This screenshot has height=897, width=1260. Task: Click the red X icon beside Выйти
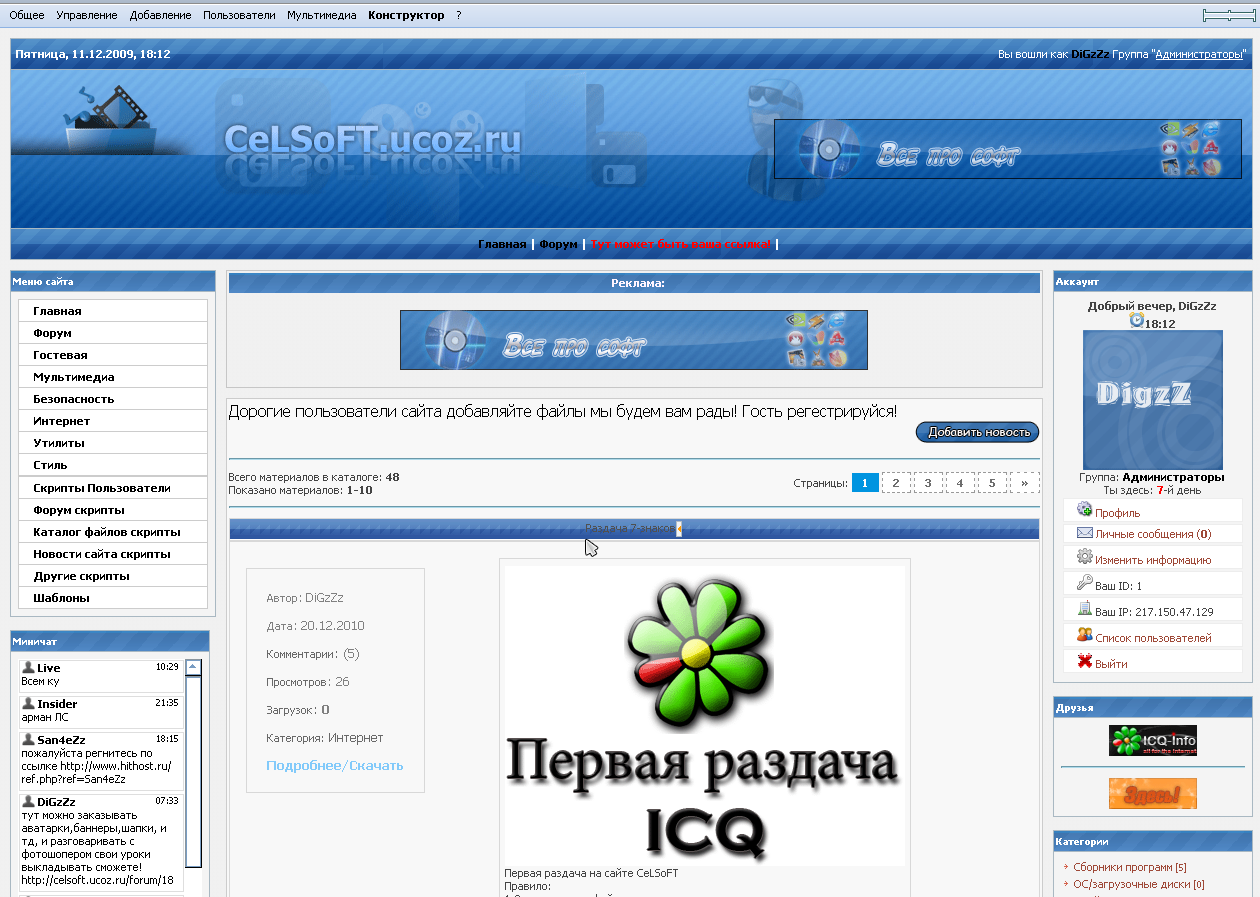[1084, 661]
